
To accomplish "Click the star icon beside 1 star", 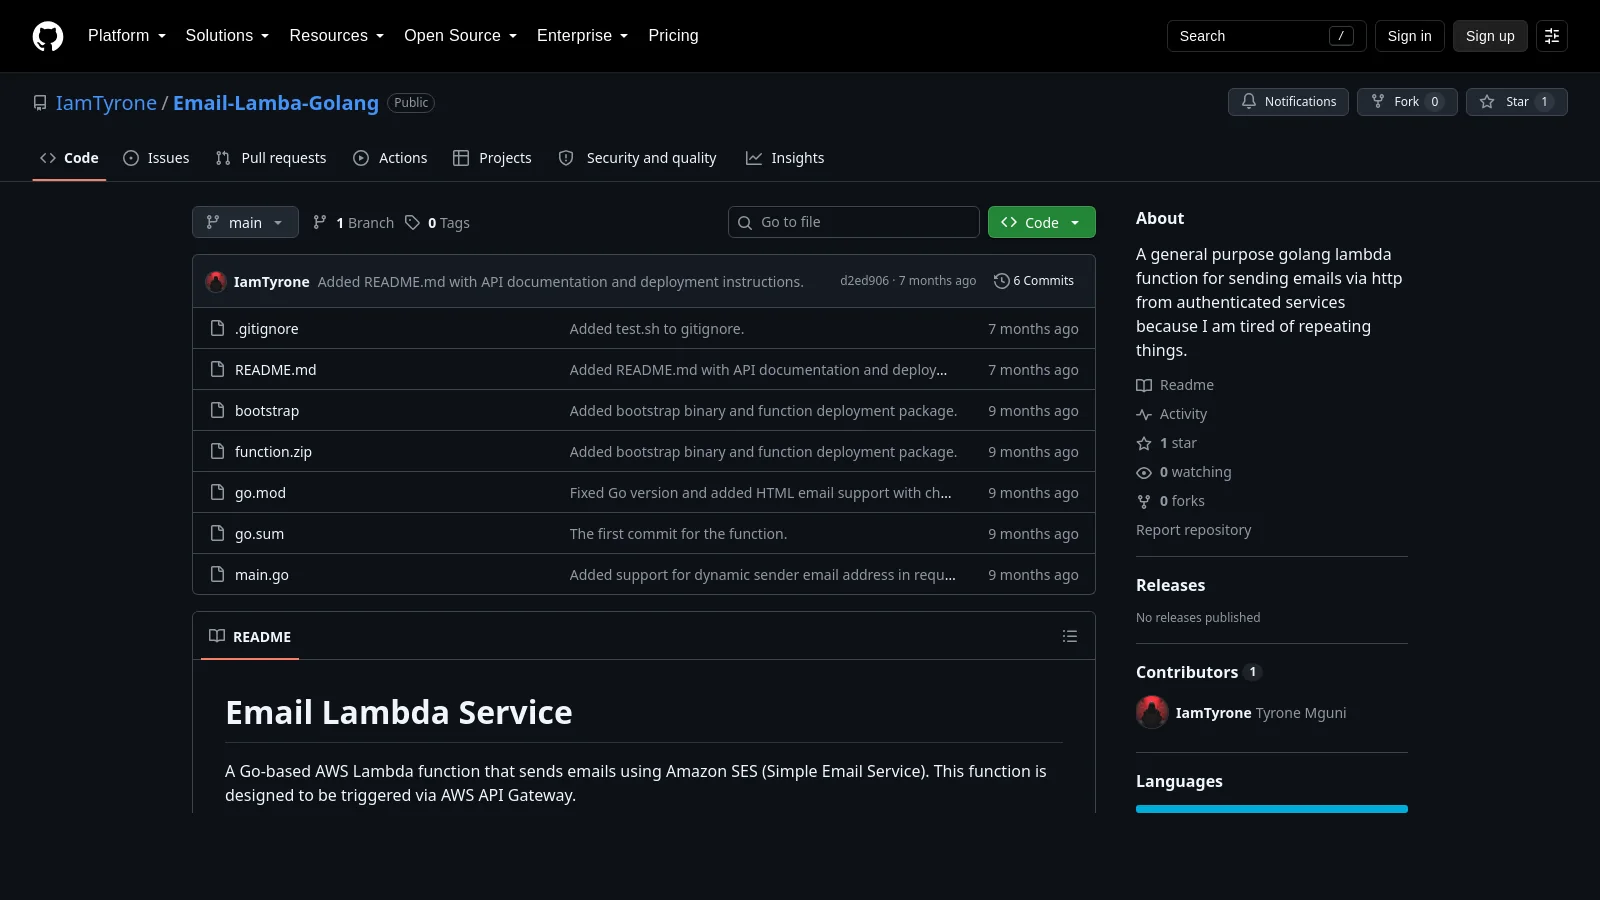I will (x=1144, y=443).
